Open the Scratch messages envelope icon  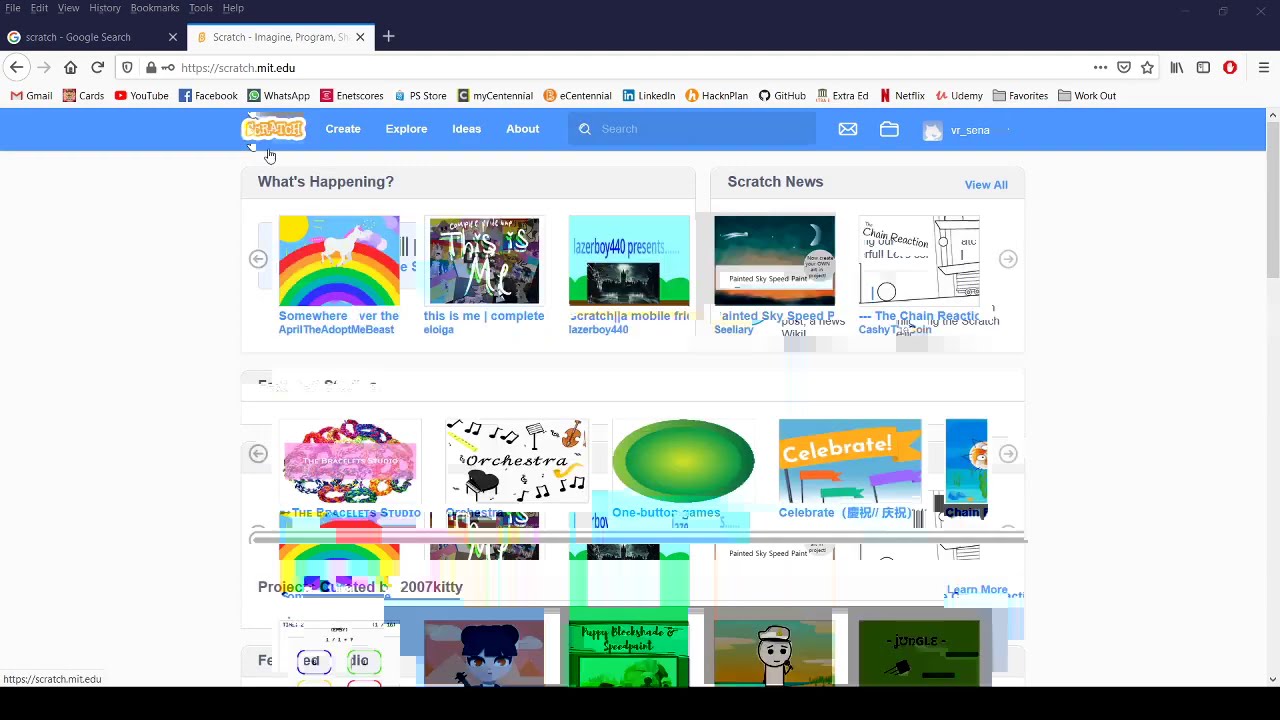click(x=848, y=130)
